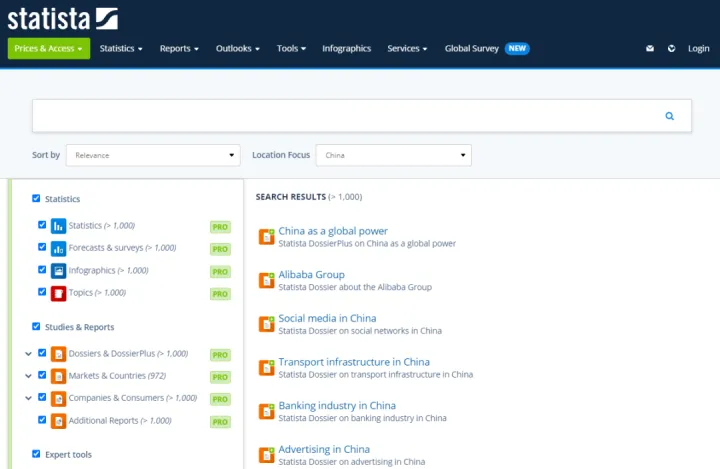Open Transport infrastructure in China link
Image resolution: width=720 pixels, height=469 pixels.
pos(354,362)
